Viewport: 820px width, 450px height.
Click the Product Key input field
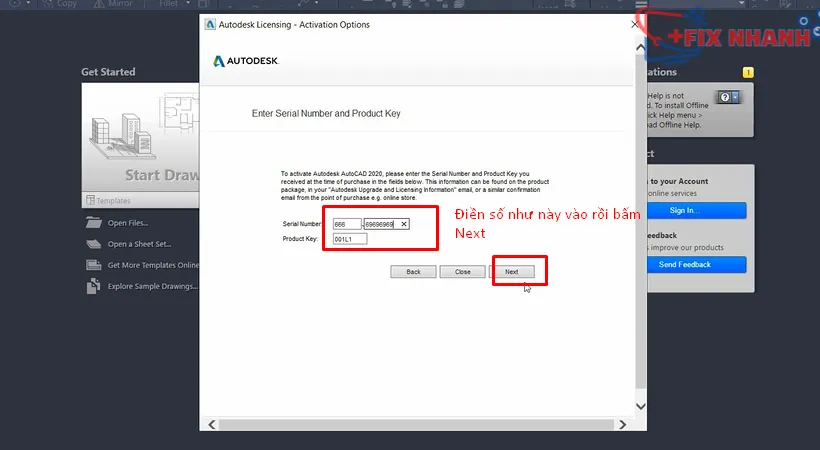click(x=350, y=239)
